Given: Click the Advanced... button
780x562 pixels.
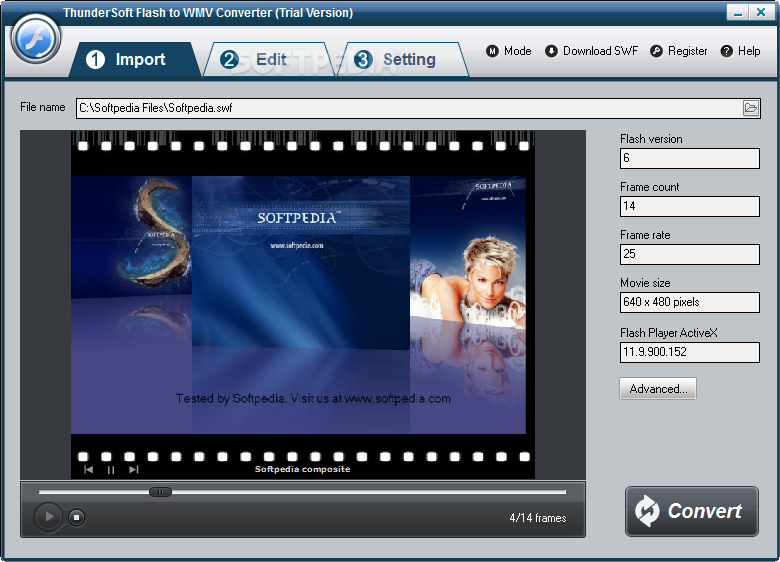Looking at the screenshot, I should (x=658, y=388).
